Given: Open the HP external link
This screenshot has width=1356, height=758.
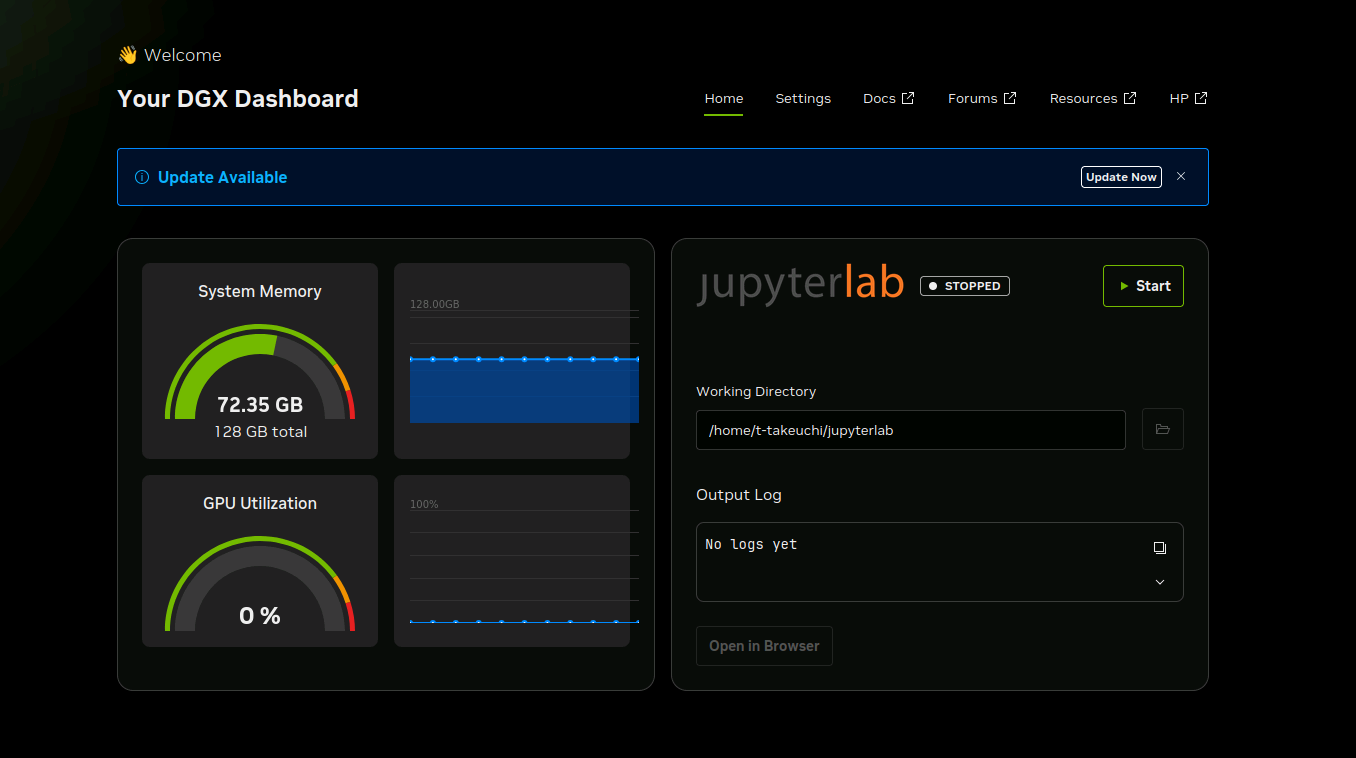Looking at the screenshot, I should pos(1188,98).
